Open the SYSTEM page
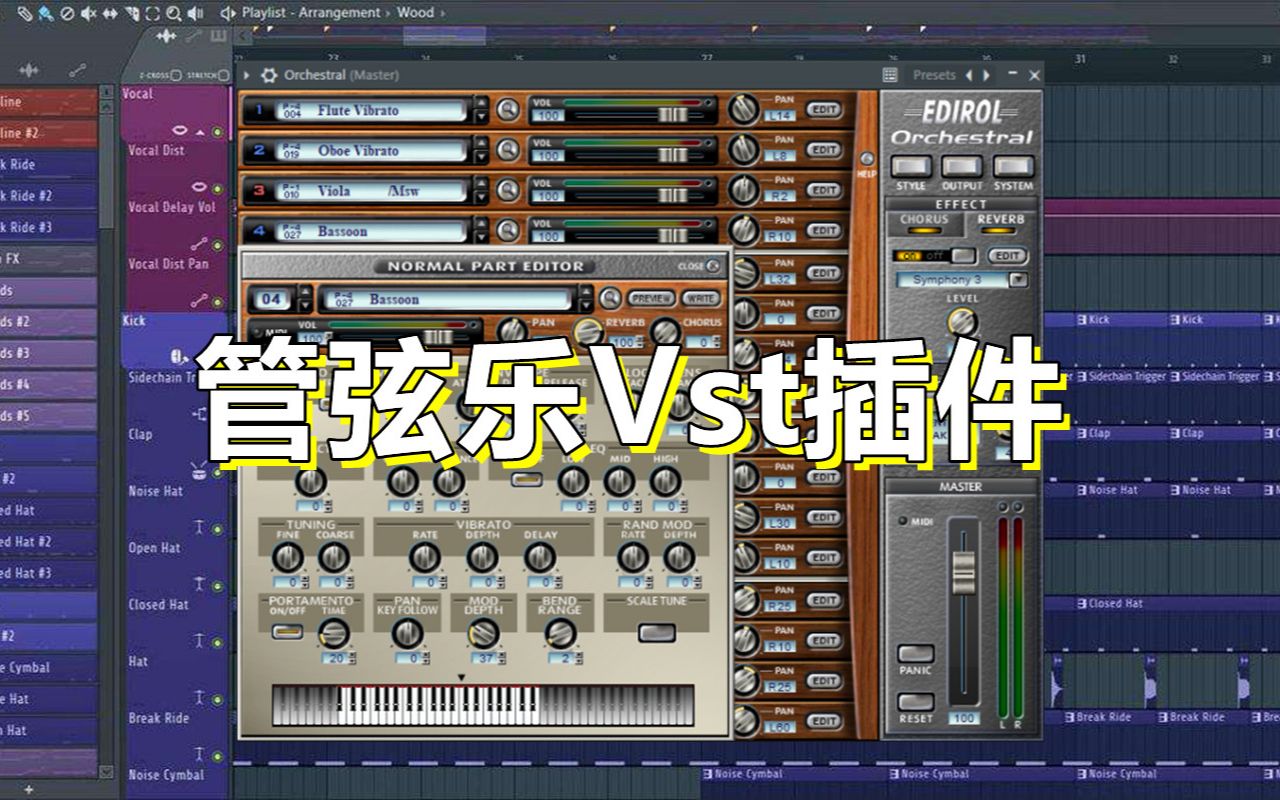Viewport: 1280px width, 800px height. coord(1013,166)
